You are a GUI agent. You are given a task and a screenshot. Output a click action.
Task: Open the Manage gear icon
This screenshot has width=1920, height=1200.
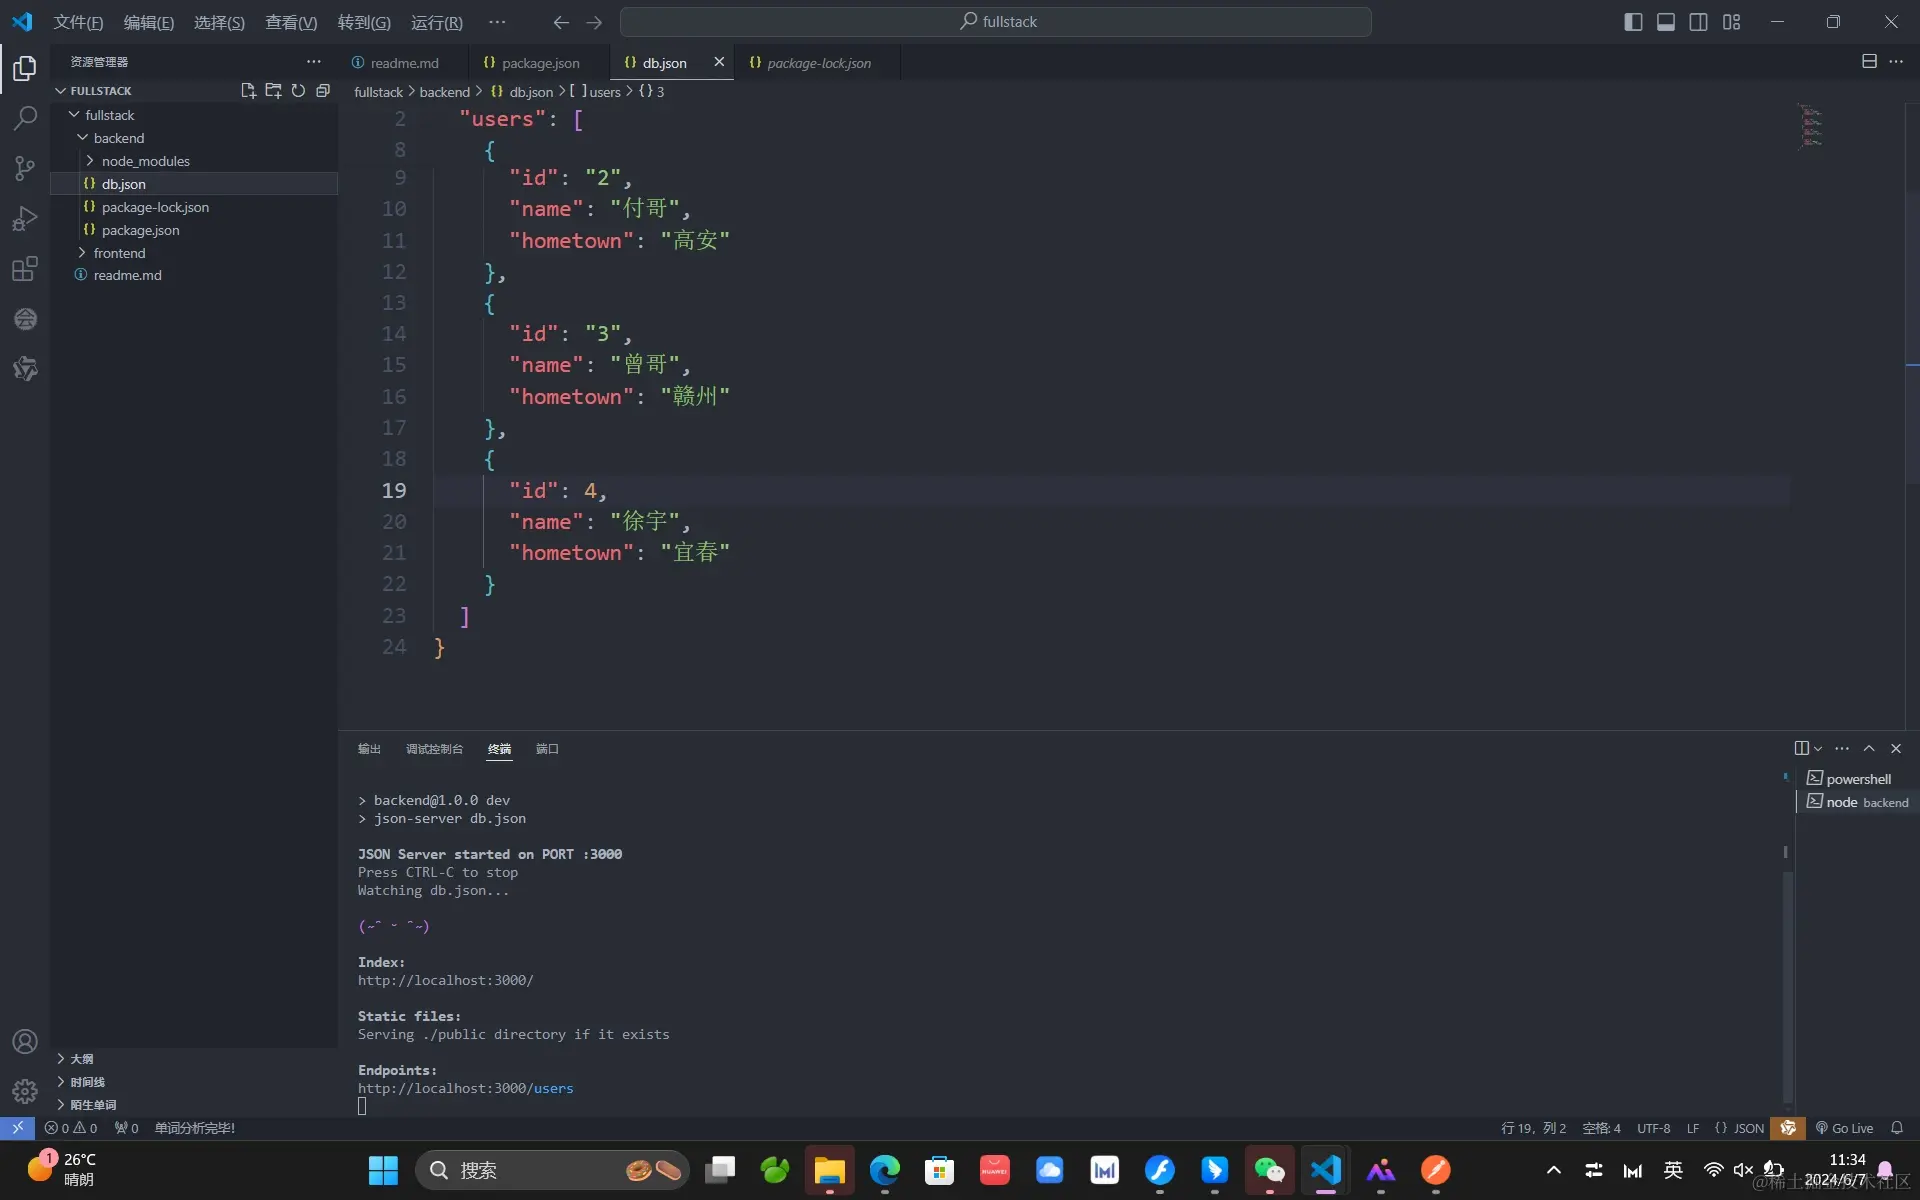(x=25, y=1091)
